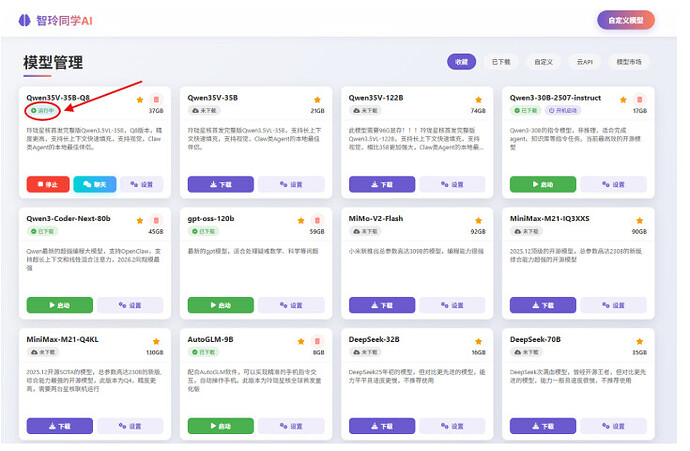Stop the running Qwen35V-35B-Q8 model

[x=48, y=184]
